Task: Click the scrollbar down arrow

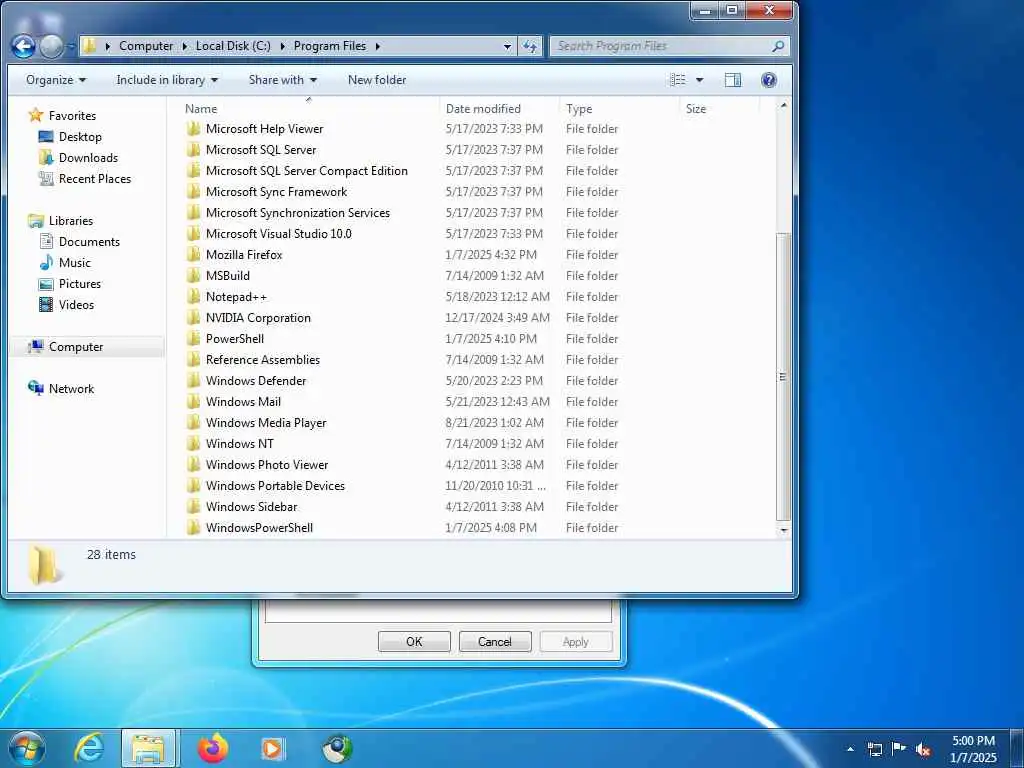Action: [784, 530]
